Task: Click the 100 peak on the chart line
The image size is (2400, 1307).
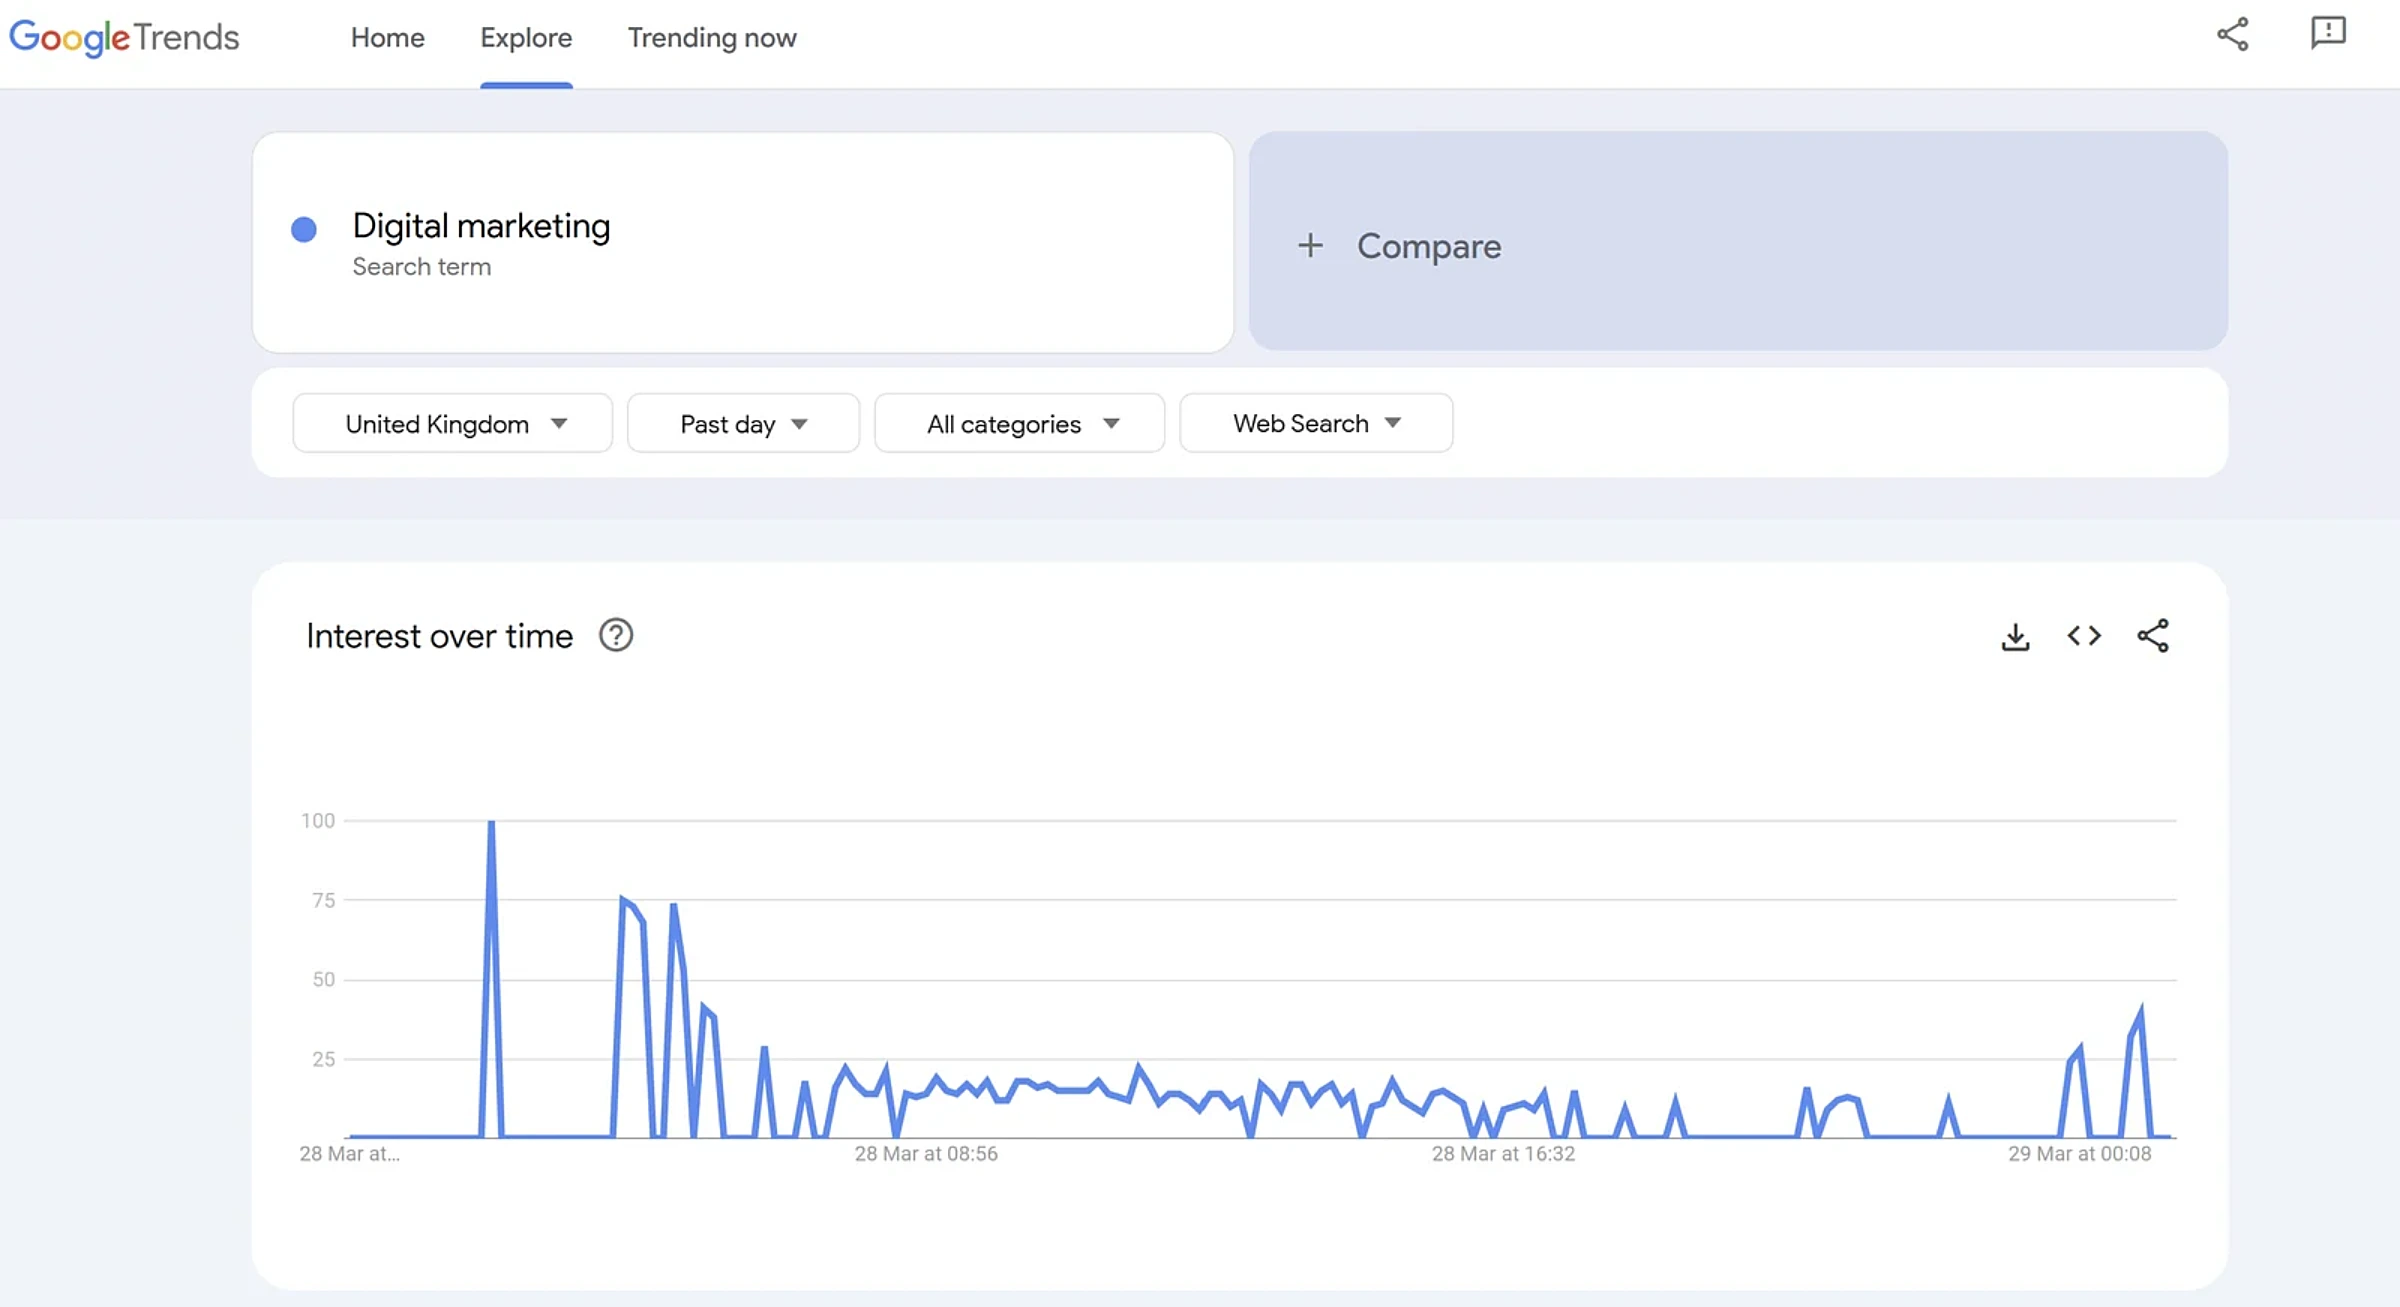Action: click(491, 823)
